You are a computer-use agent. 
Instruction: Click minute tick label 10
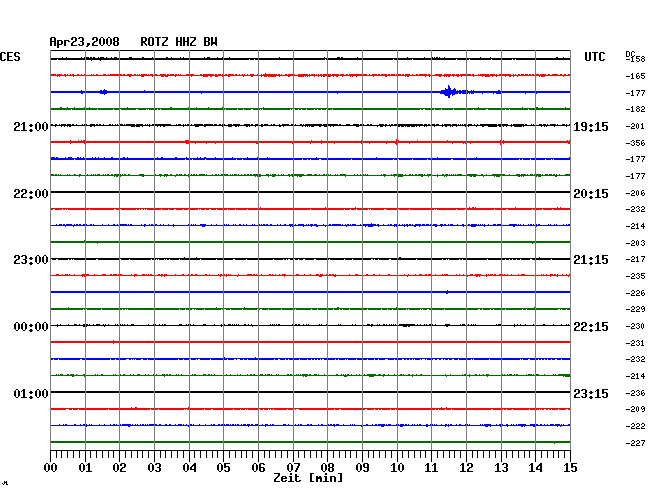click(x=397, y=468)
